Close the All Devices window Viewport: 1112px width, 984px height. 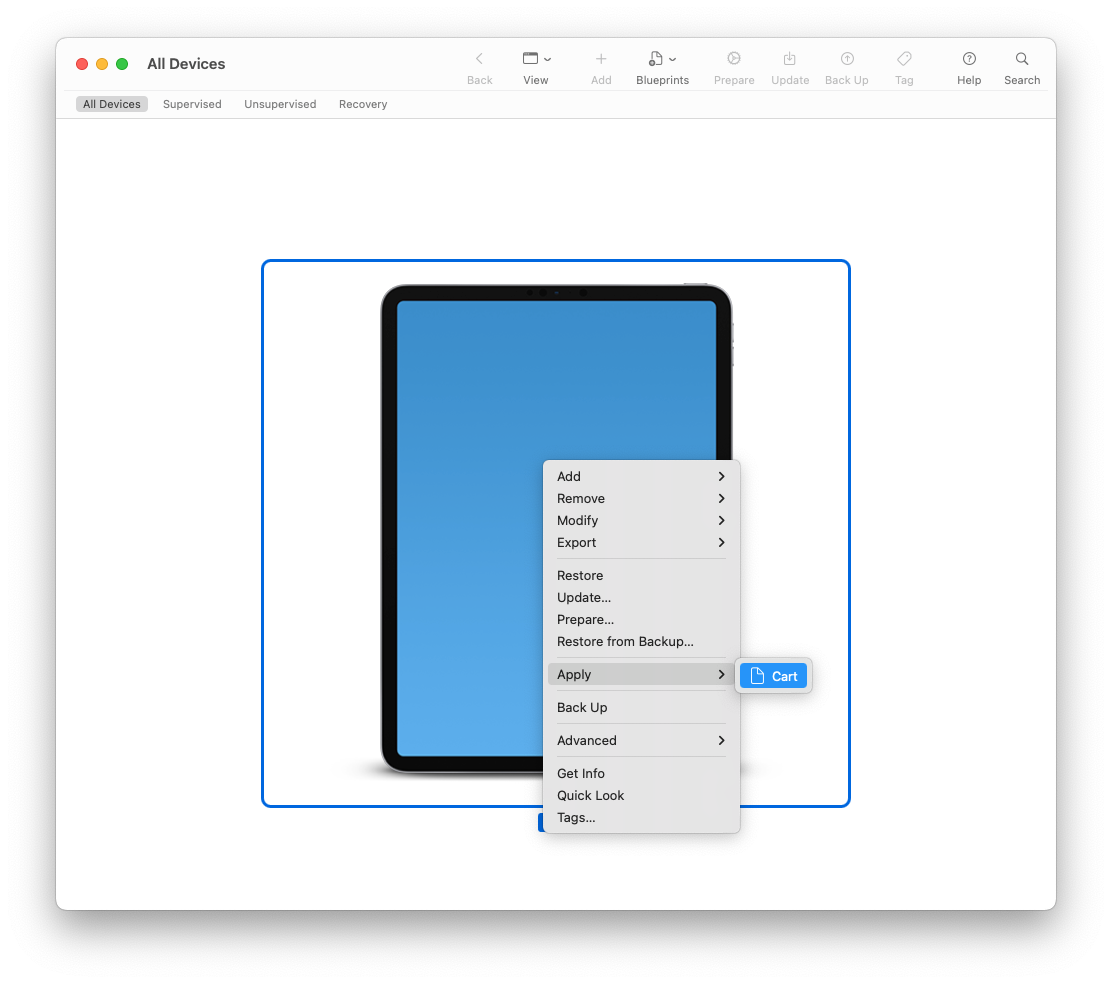tap(82, 64)
